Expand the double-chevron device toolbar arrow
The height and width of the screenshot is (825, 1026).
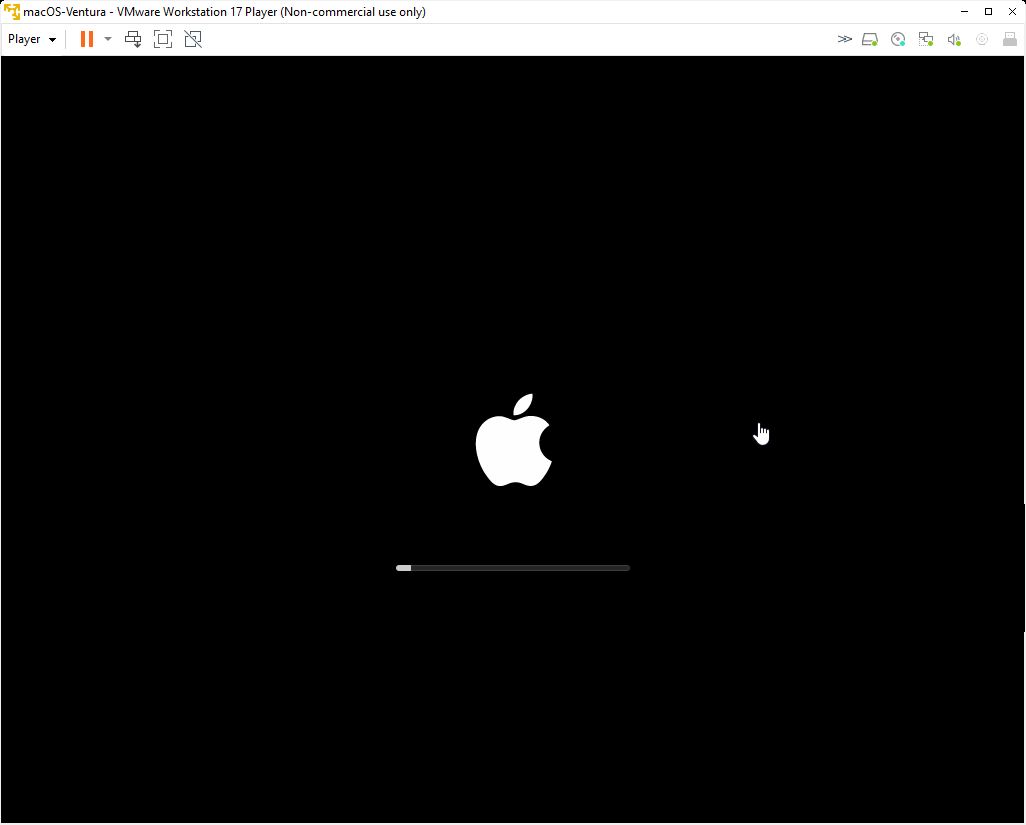[x=845, y=39]
